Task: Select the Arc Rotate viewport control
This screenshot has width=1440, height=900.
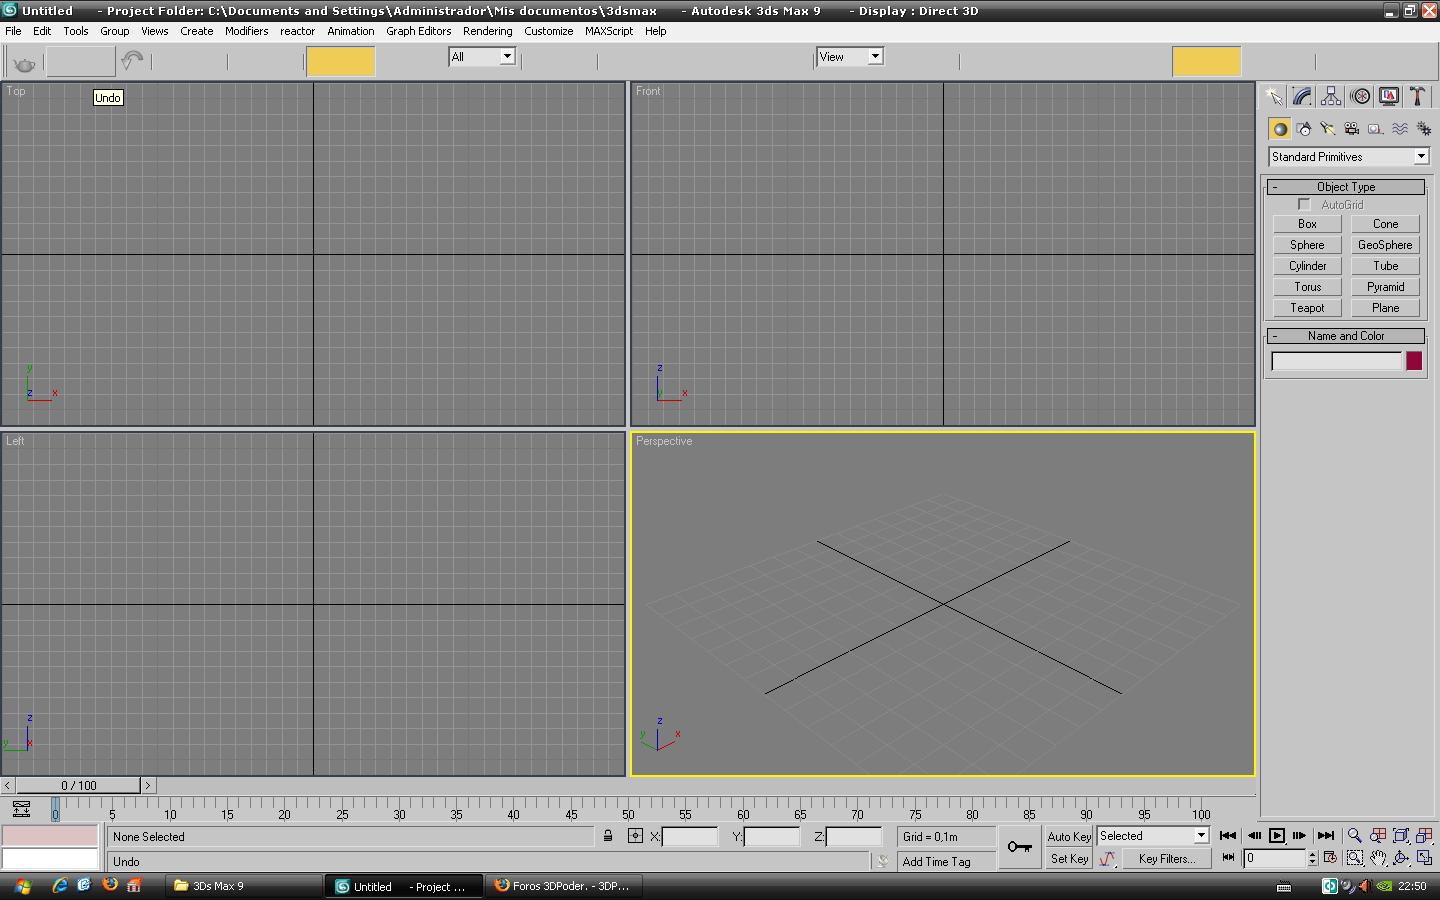Action: pyautogui.click(x=1401, y=858)
